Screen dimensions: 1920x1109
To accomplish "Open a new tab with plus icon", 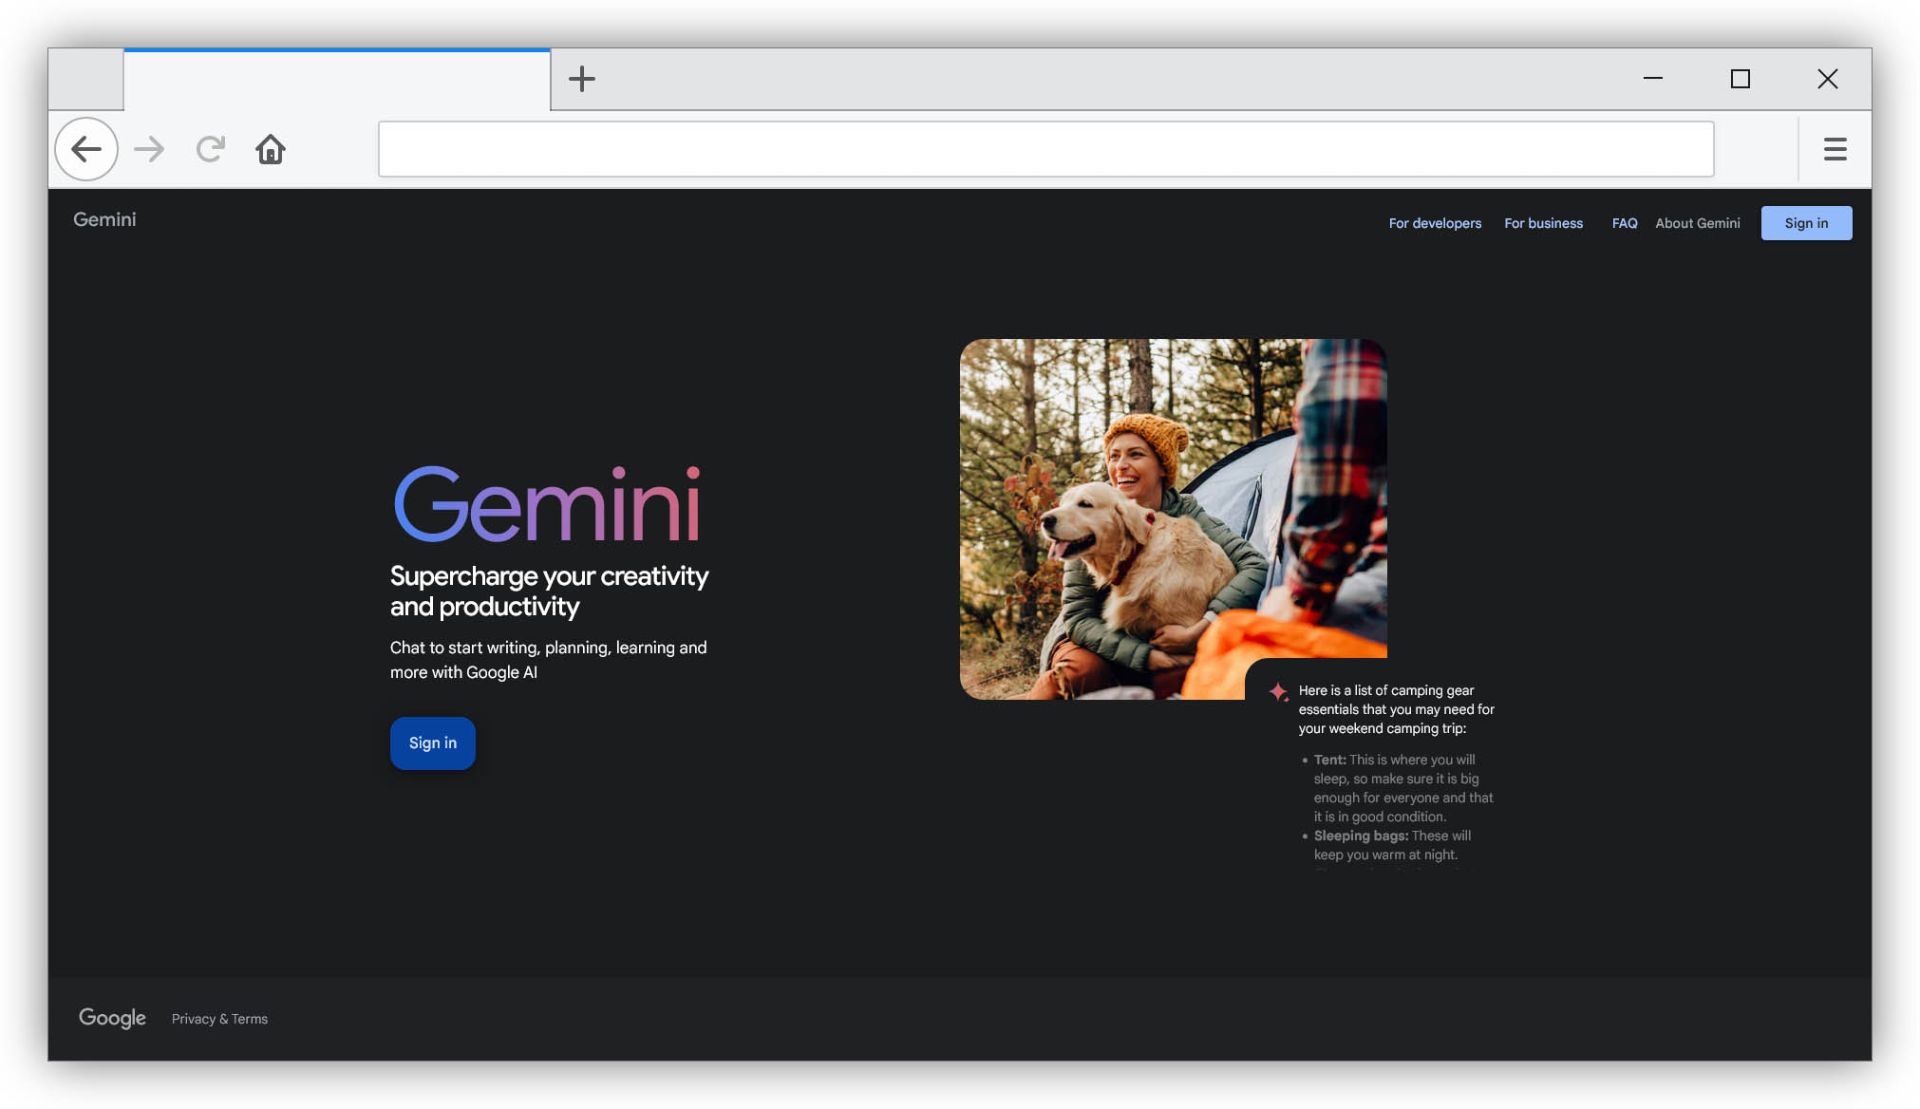I will pos(581,79).
